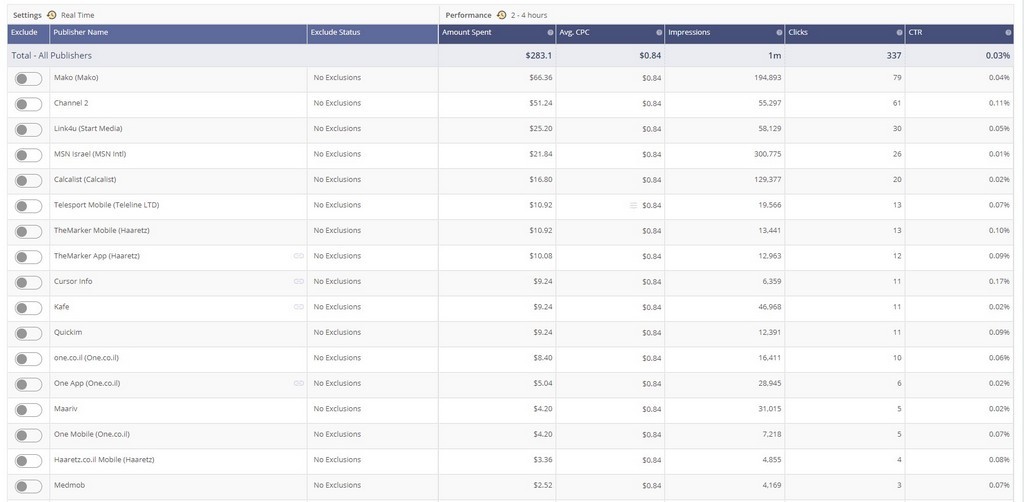
Task: Toggle exclude switch for Quickim
Action: tap(29, 334)
